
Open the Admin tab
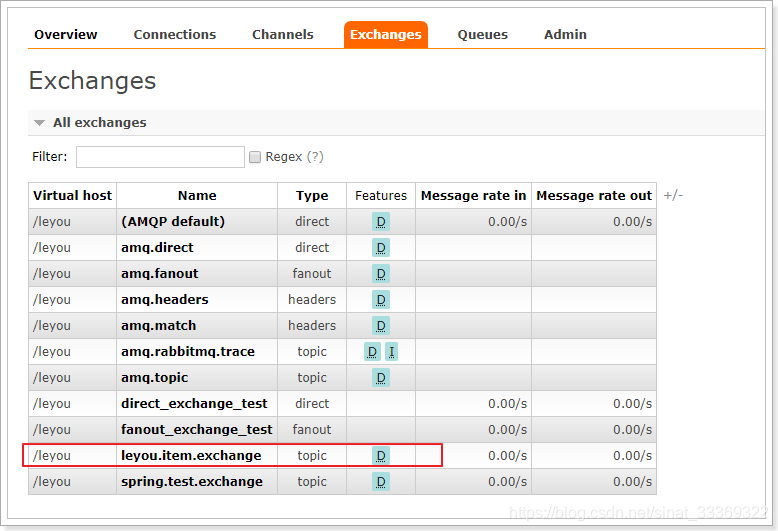[565, 35]
